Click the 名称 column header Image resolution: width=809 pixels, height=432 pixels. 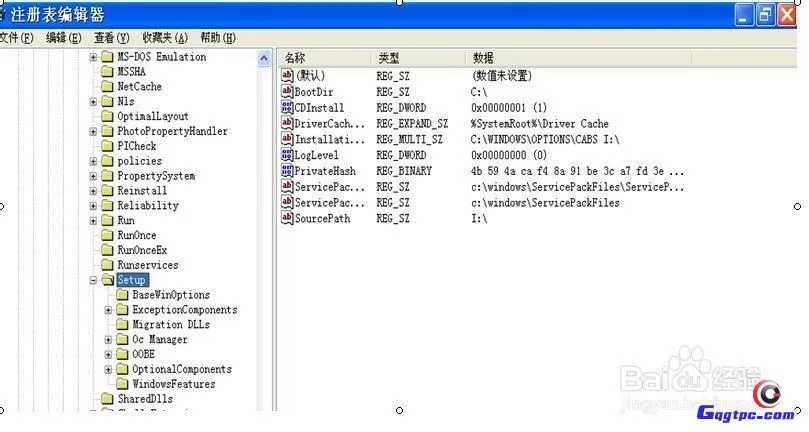295,58
